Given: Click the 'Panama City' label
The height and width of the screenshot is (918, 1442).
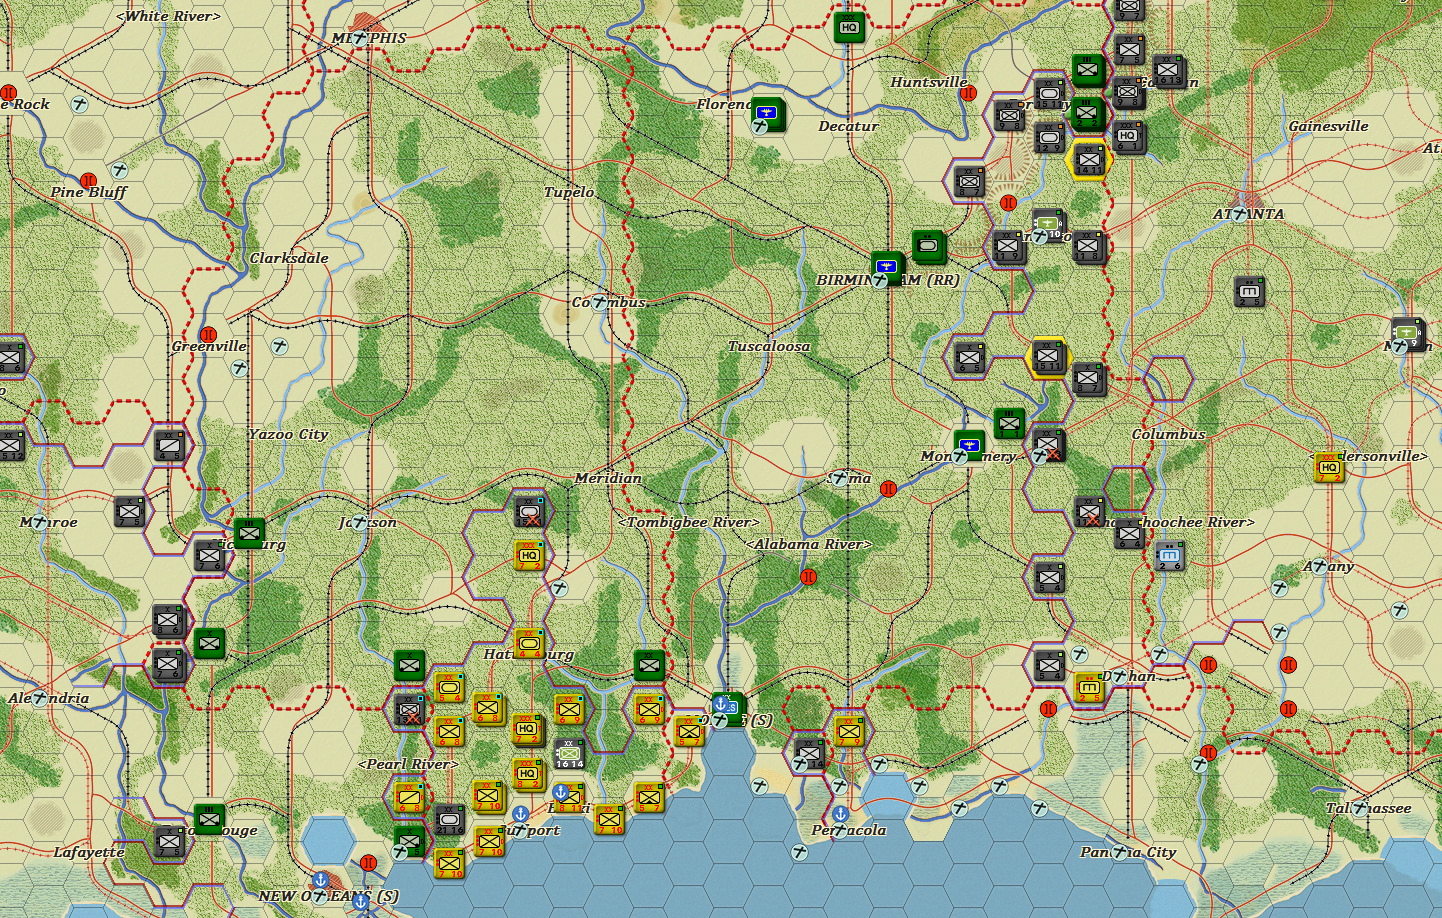Looking at the screenshot, I should [x=1128, y=852].
